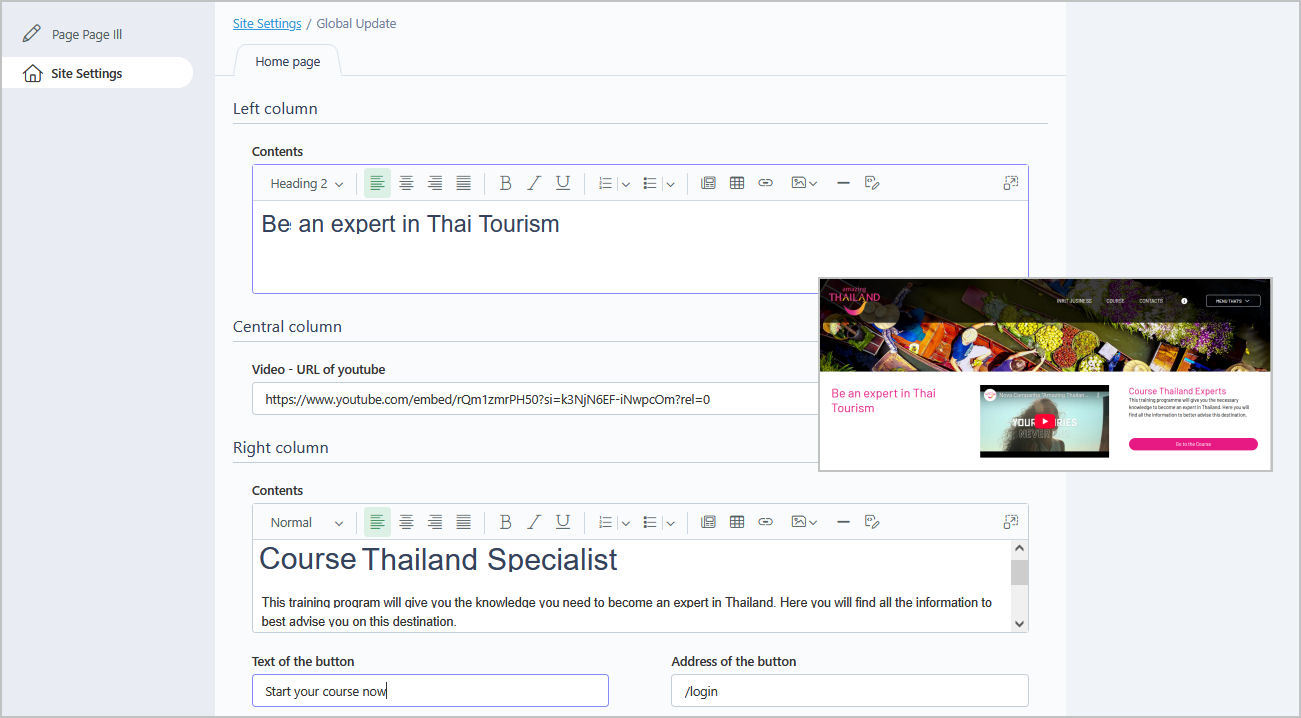Open the Site Settings breadcrumb link
1301x718 pixels.
(266, 23)
